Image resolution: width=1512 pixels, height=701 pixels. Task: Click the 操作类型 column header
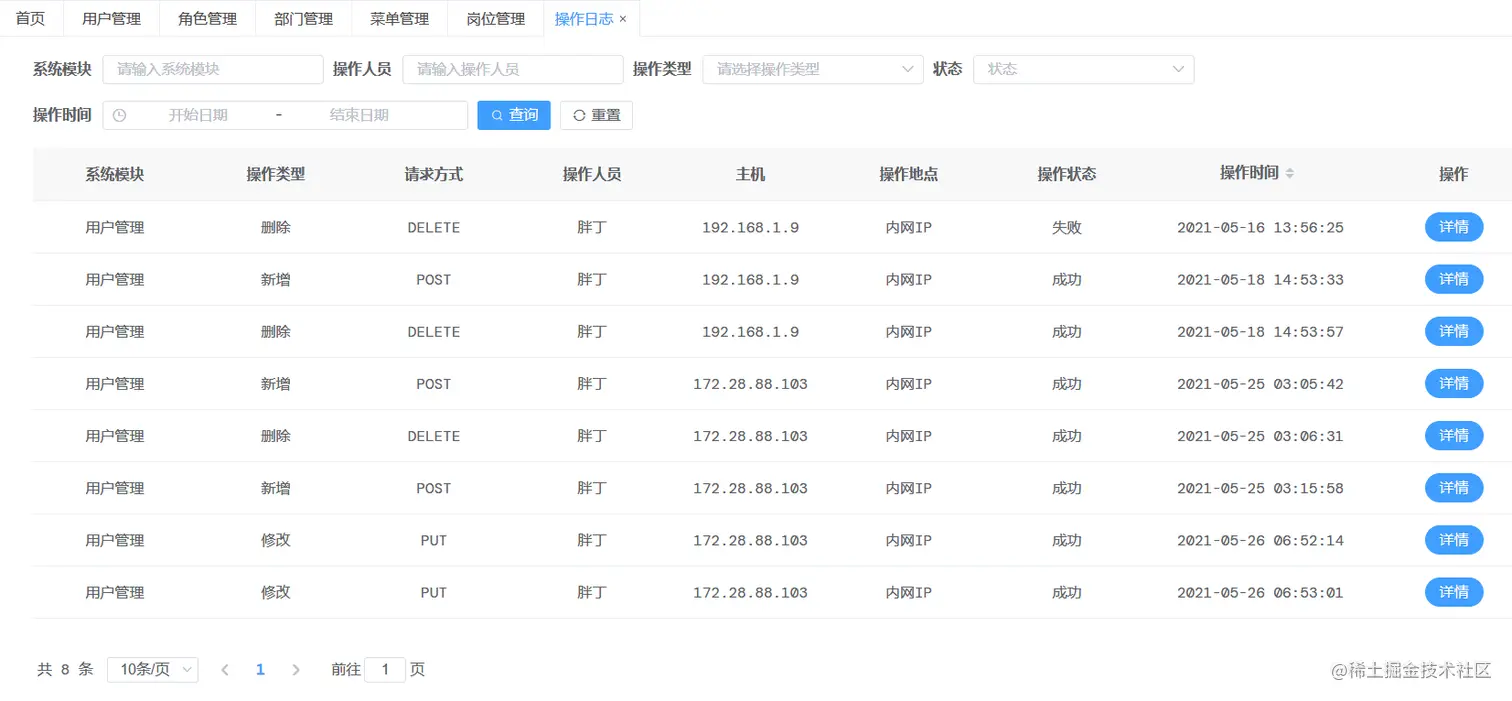[x=276, y=174]
